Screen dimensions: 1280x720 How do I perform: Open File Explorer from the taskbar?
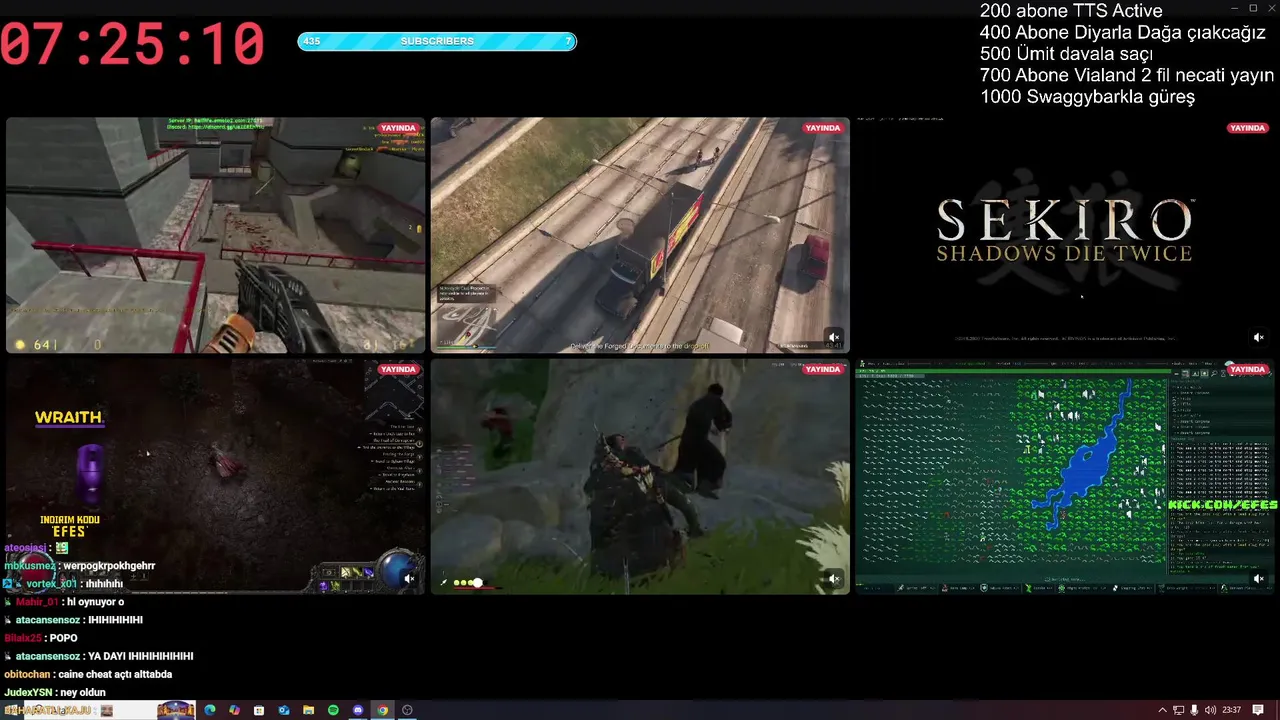click(309, 710)
